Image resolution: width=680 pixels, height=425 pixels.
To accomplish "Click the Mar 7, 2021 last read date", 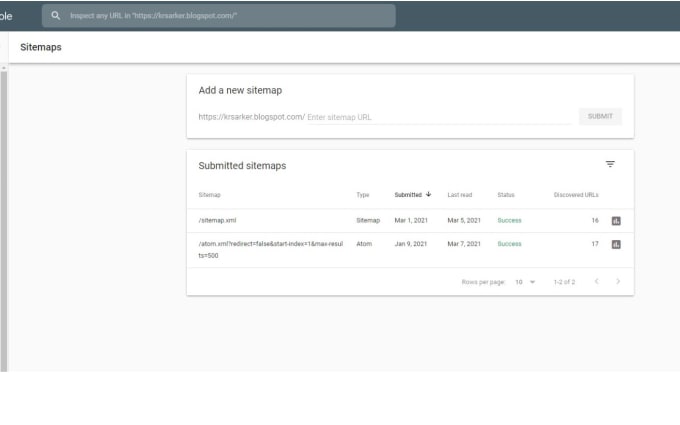I will coord(464,244).
